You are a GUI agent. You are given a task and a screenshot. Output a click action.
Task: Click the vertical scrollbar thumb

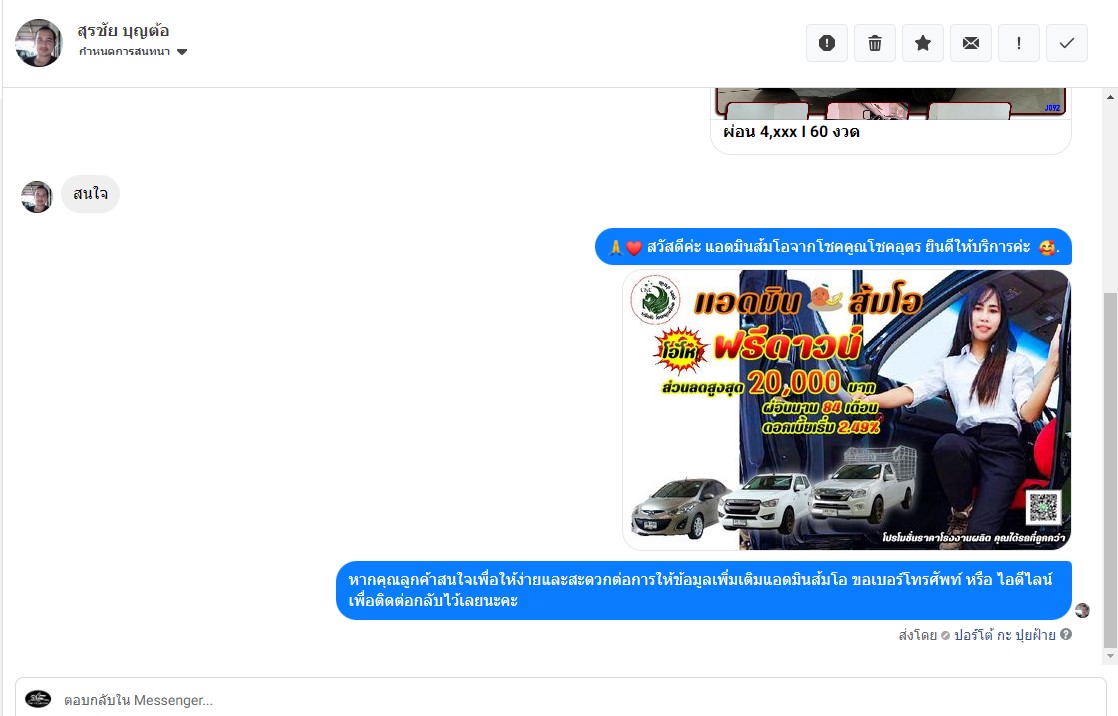(x=1110, y=469)
